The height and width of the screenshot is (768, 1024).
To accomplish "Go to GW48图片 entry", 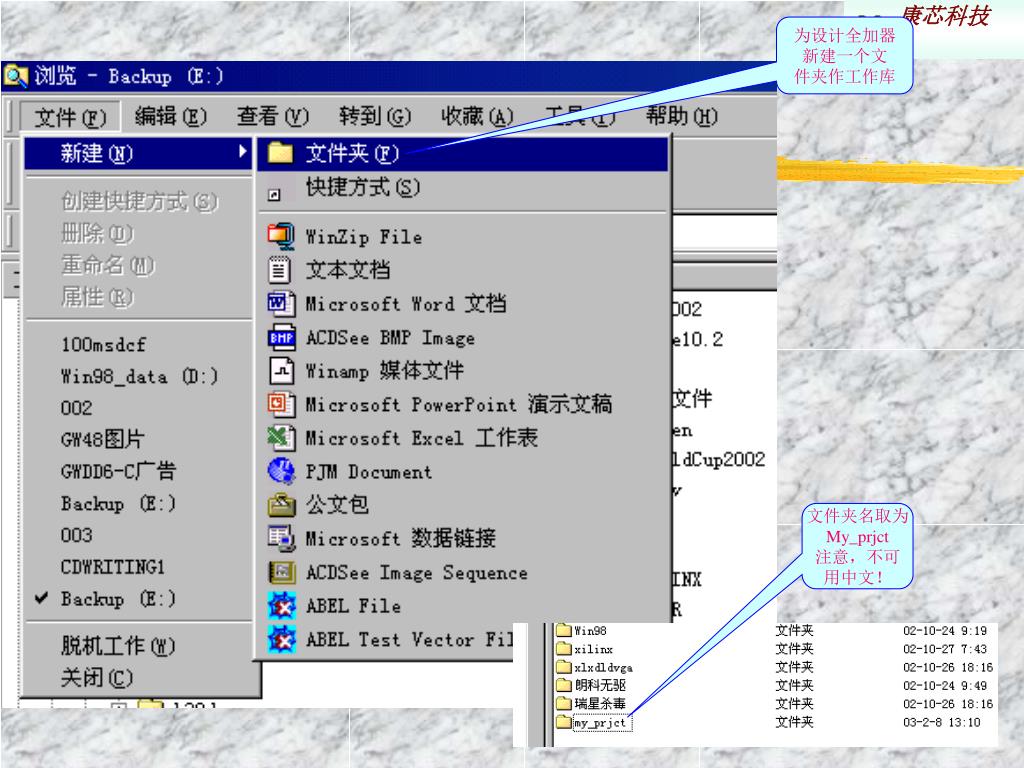I will [x=138, y=440].
